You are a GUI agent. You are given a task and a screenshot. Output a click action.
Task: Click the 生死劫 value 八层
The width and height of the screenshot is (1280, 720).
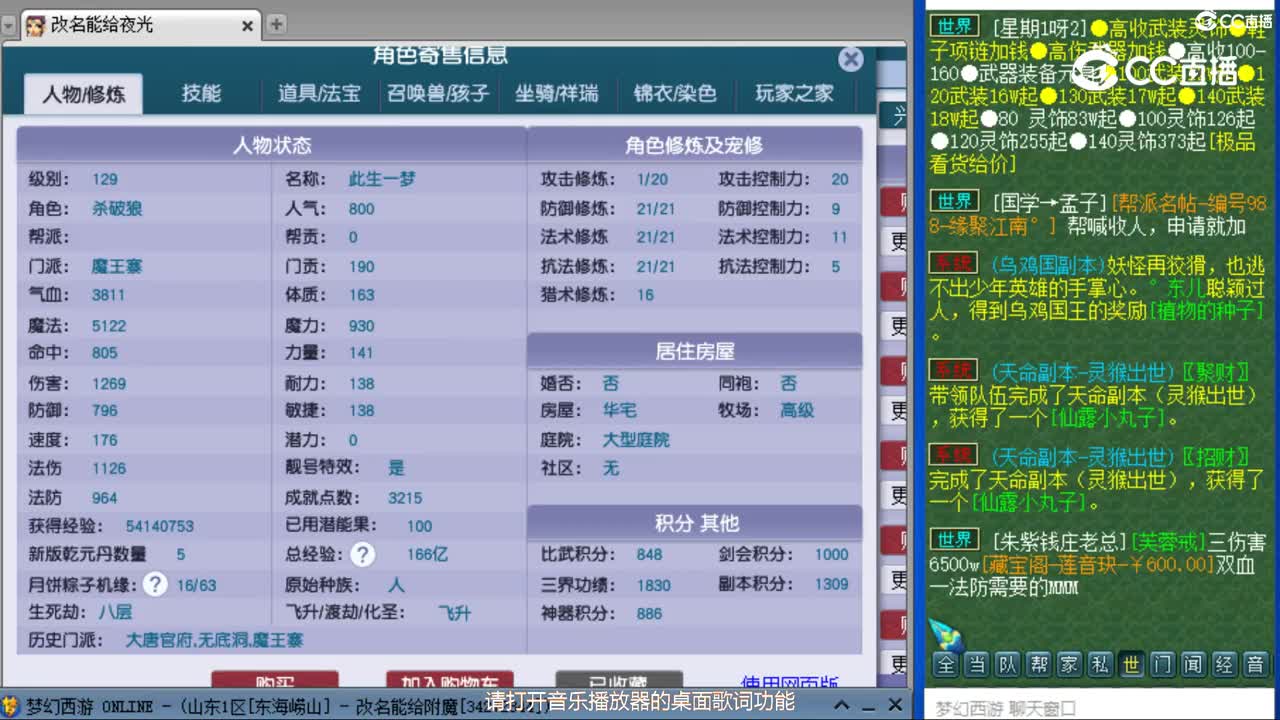(115, 612)
